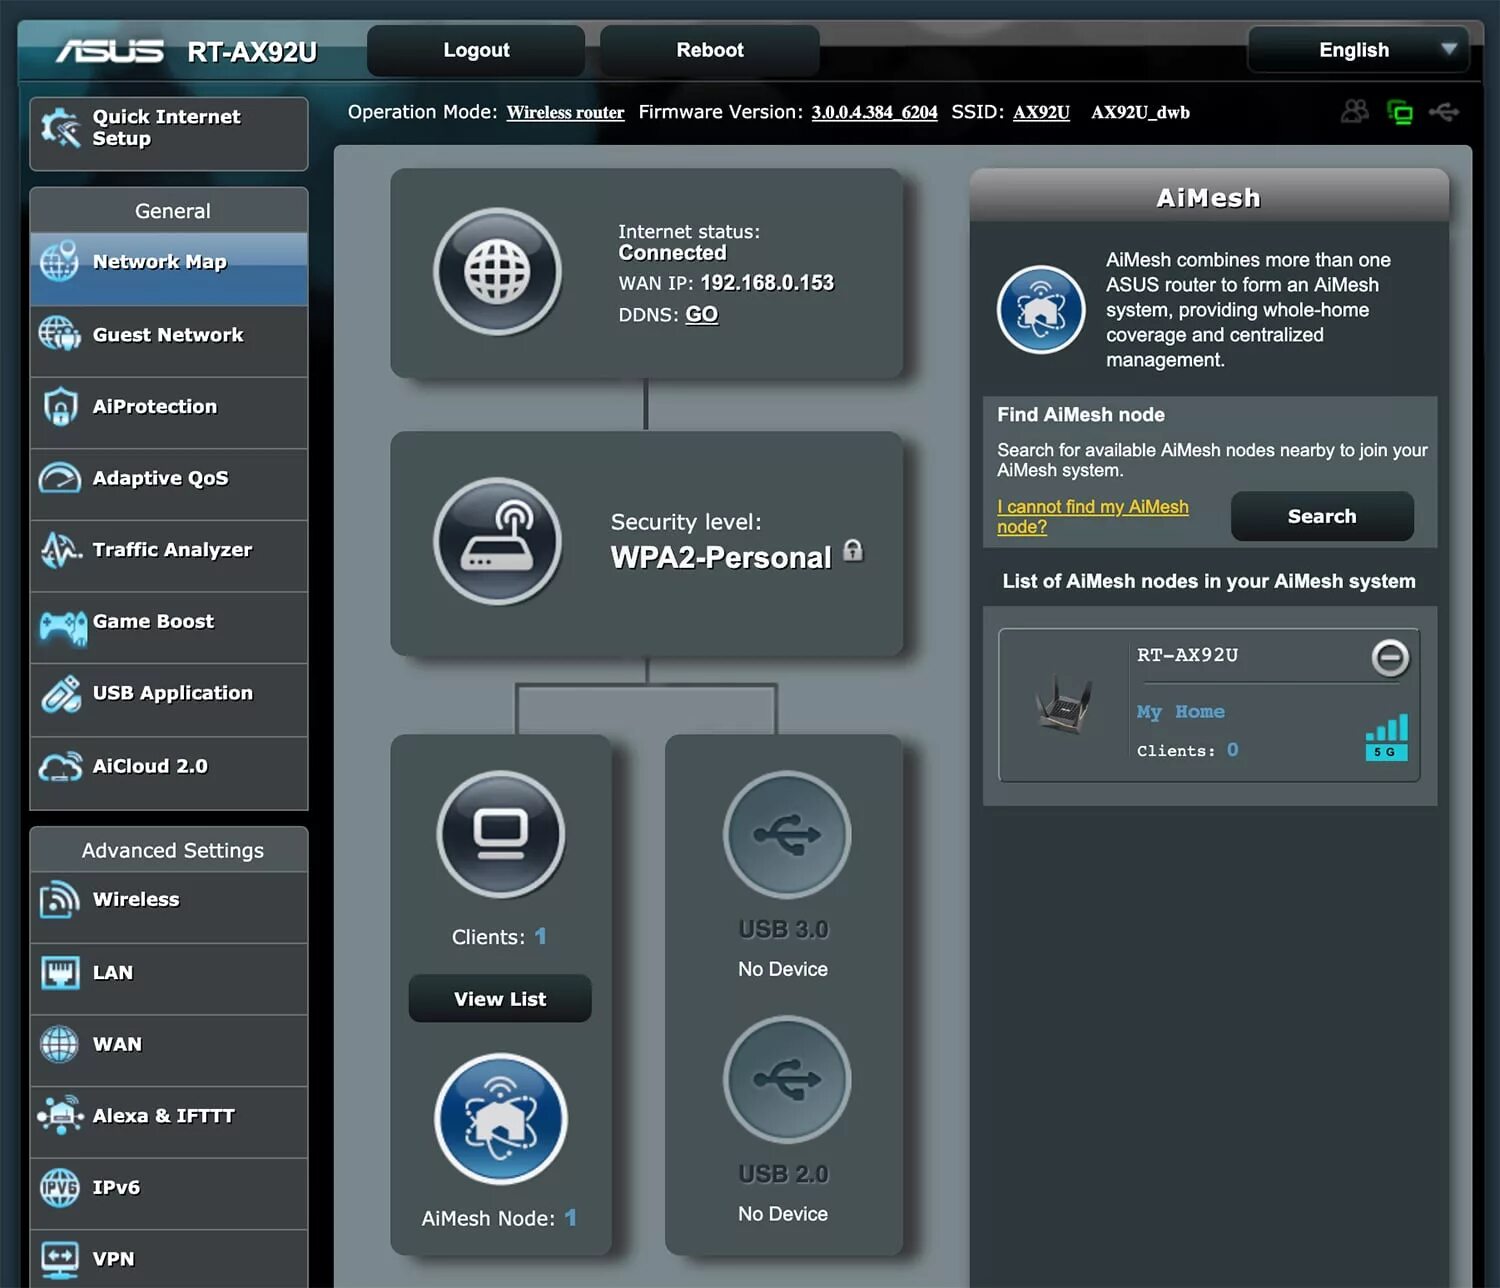Image resolution: width=1500 pixels, height=1288 pixels.
Task: Click the 5G signal strength icon
Action: [x=1386, y=737]
